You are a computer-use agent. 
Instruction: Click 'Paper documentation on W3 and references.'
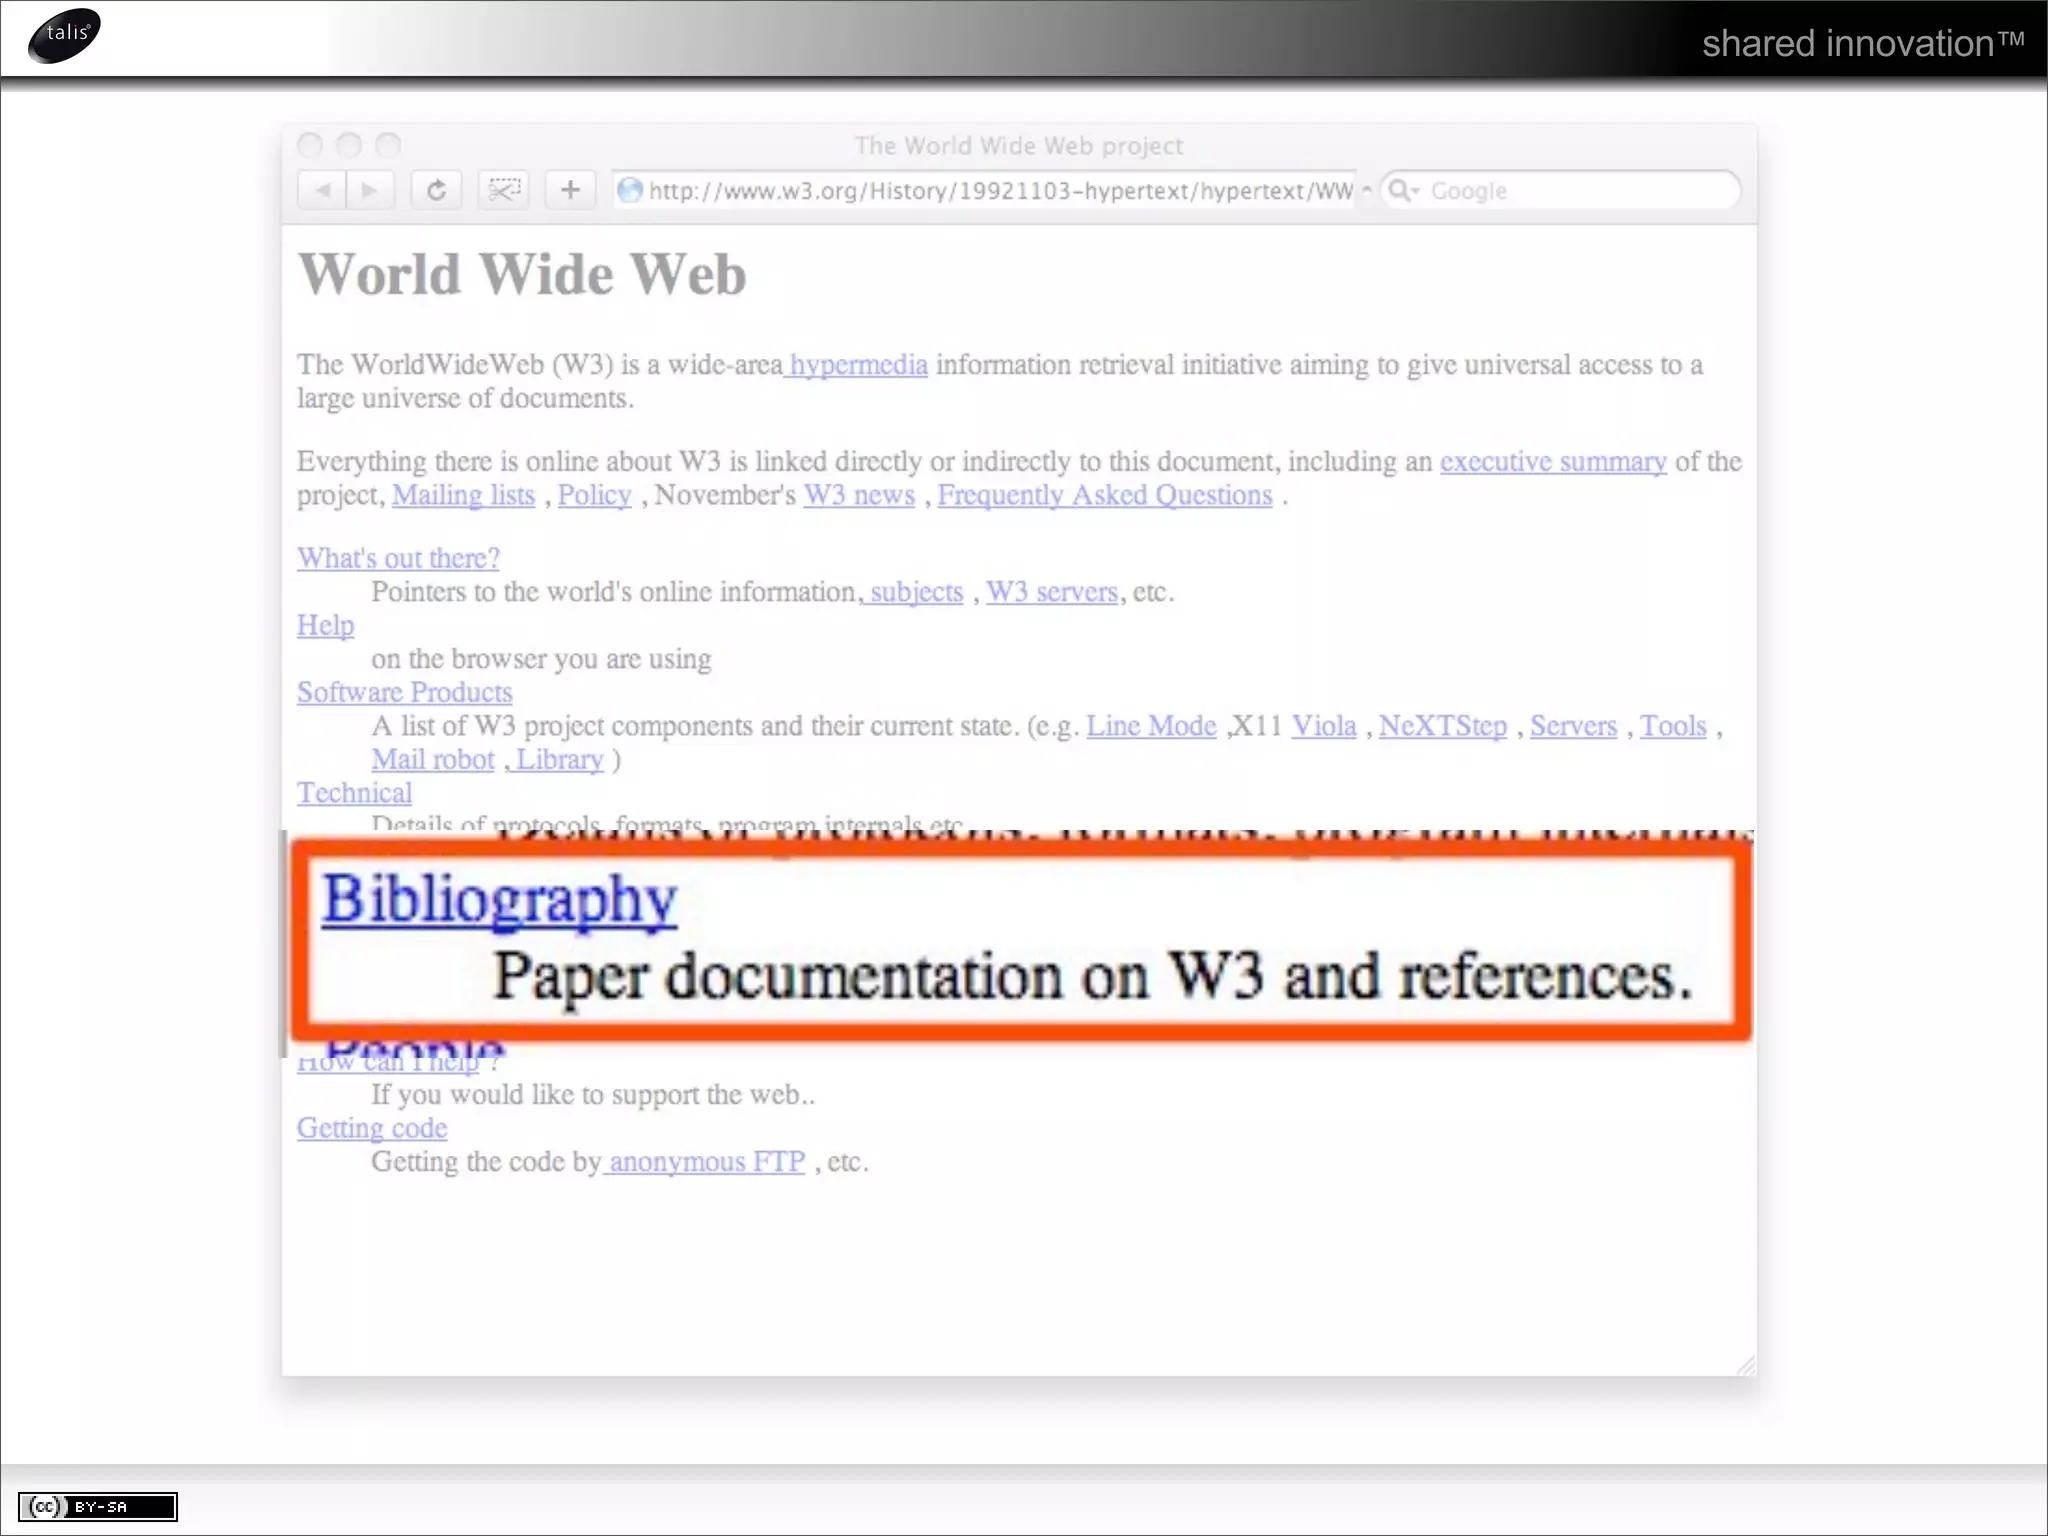1093,977
